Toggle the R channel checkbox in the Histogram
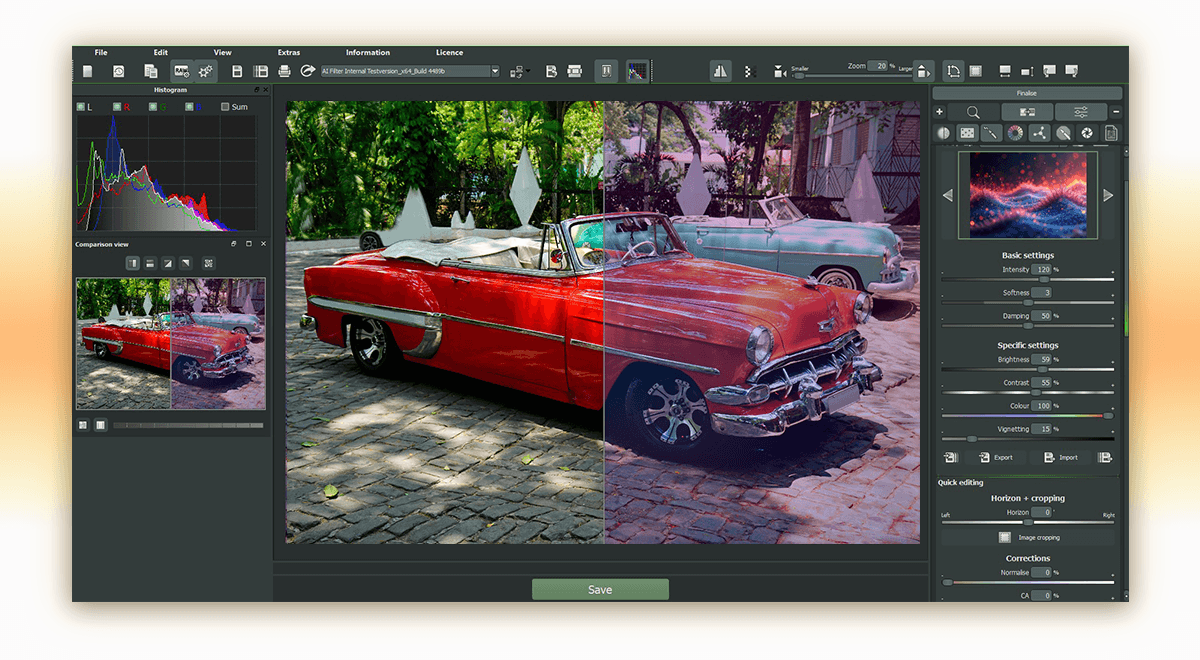Viewport: 1200px width, 660px height. (x=117, y=106)
